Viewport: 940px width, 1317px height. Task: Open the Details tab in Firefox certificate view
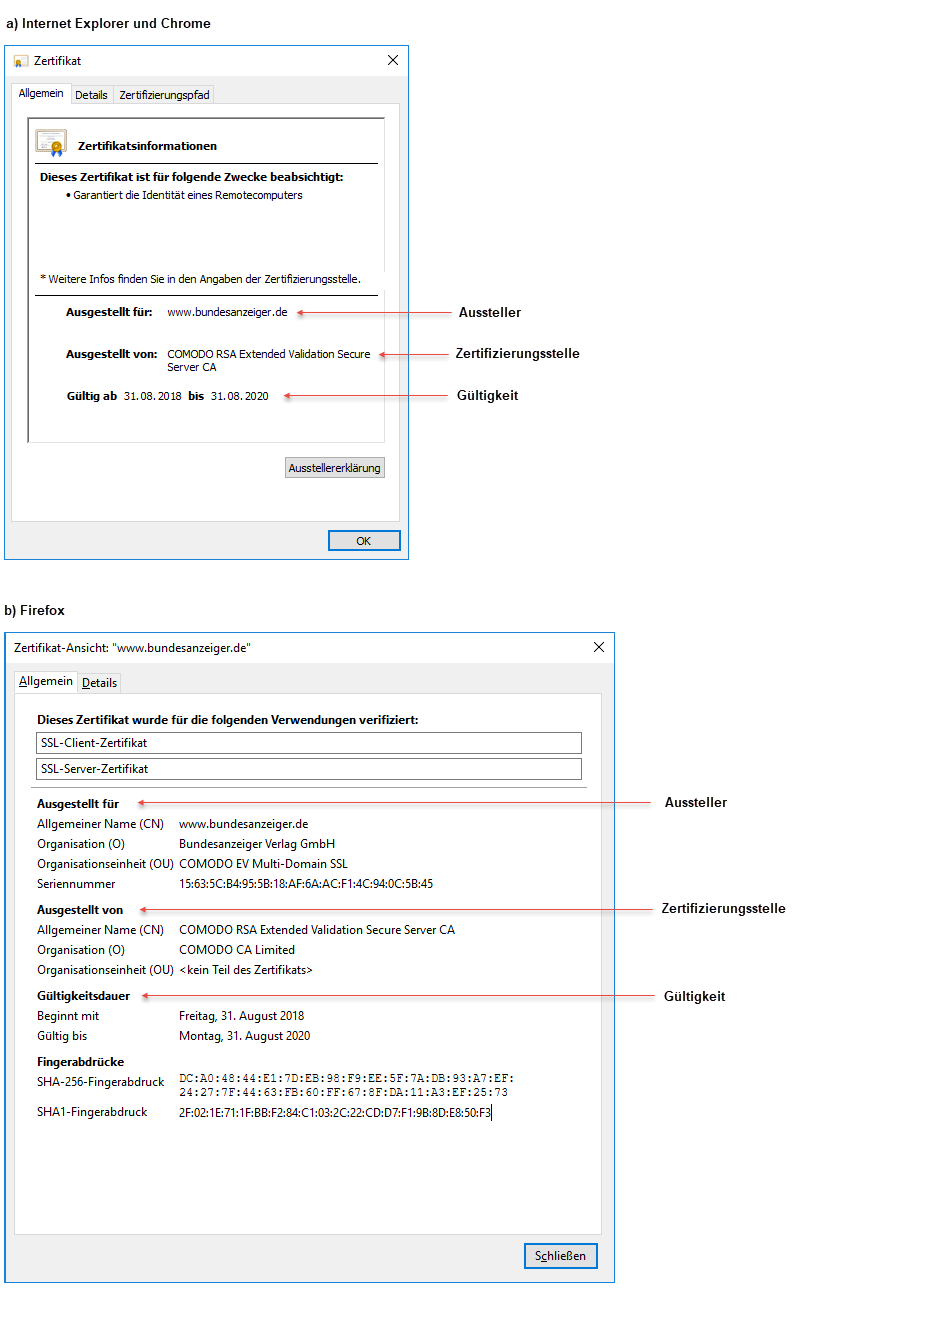99,683
